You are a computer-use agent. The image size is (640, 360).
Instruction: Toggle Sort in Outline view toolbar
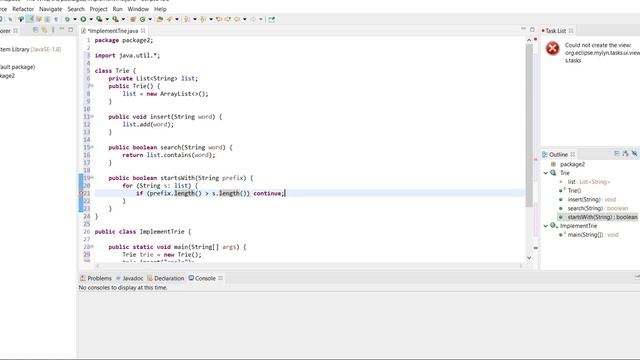point(625,153)
